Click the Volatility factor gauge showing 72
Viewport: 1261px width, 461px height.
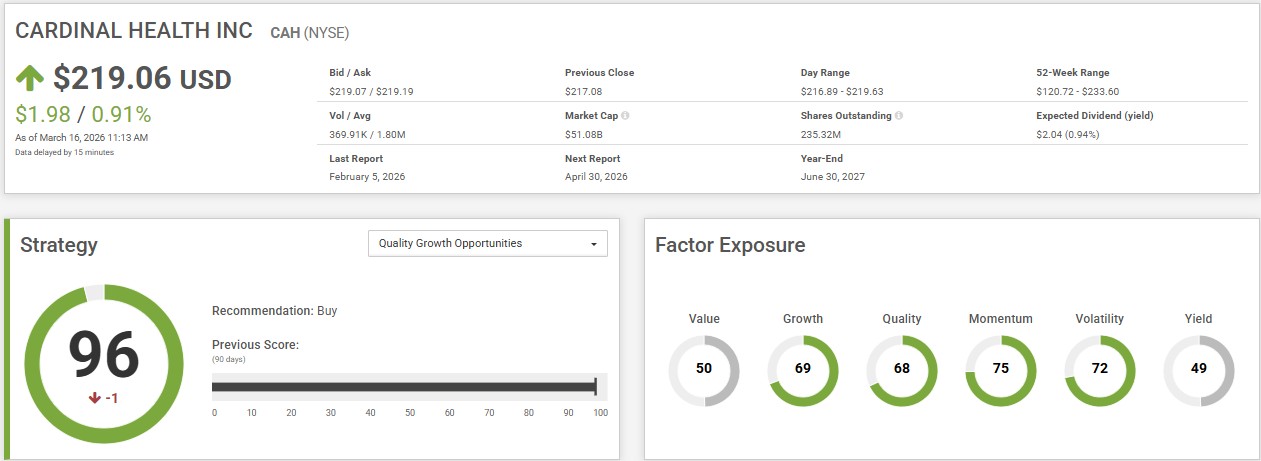tap(1099, 369)
